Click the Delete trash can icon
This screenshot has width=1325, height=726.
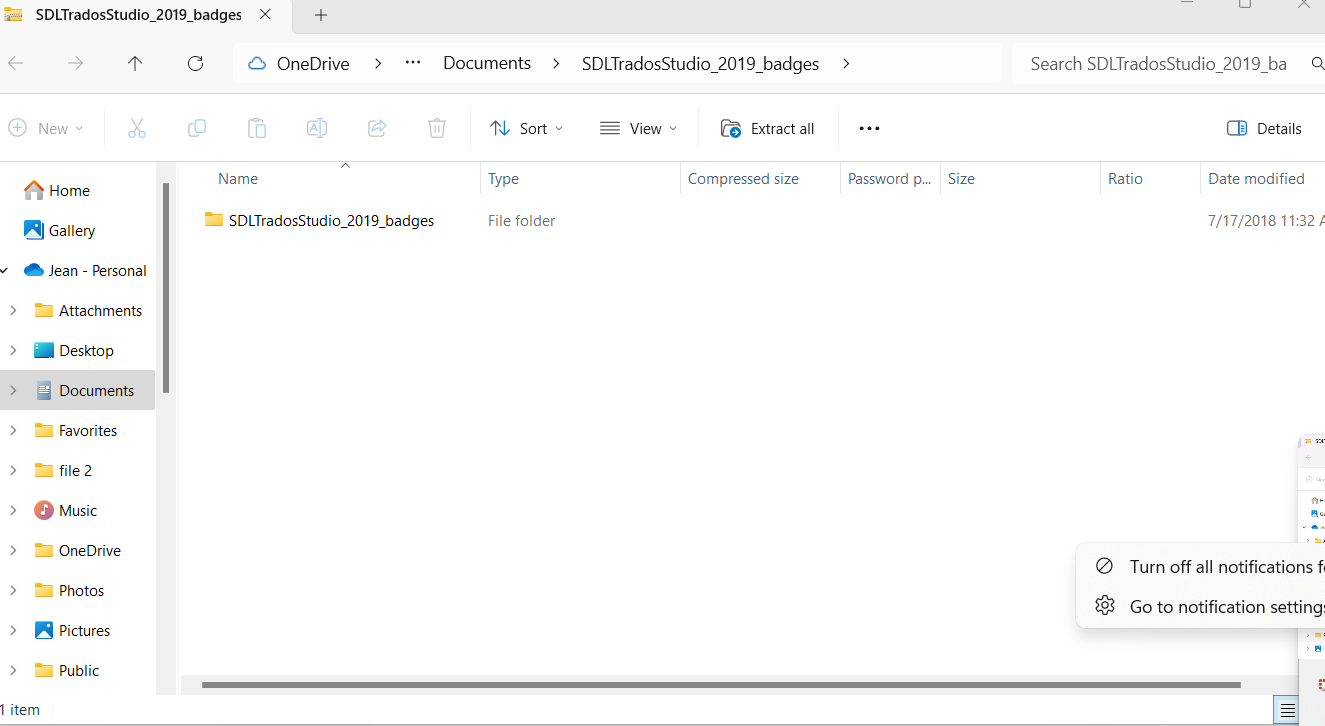[437, 128]
